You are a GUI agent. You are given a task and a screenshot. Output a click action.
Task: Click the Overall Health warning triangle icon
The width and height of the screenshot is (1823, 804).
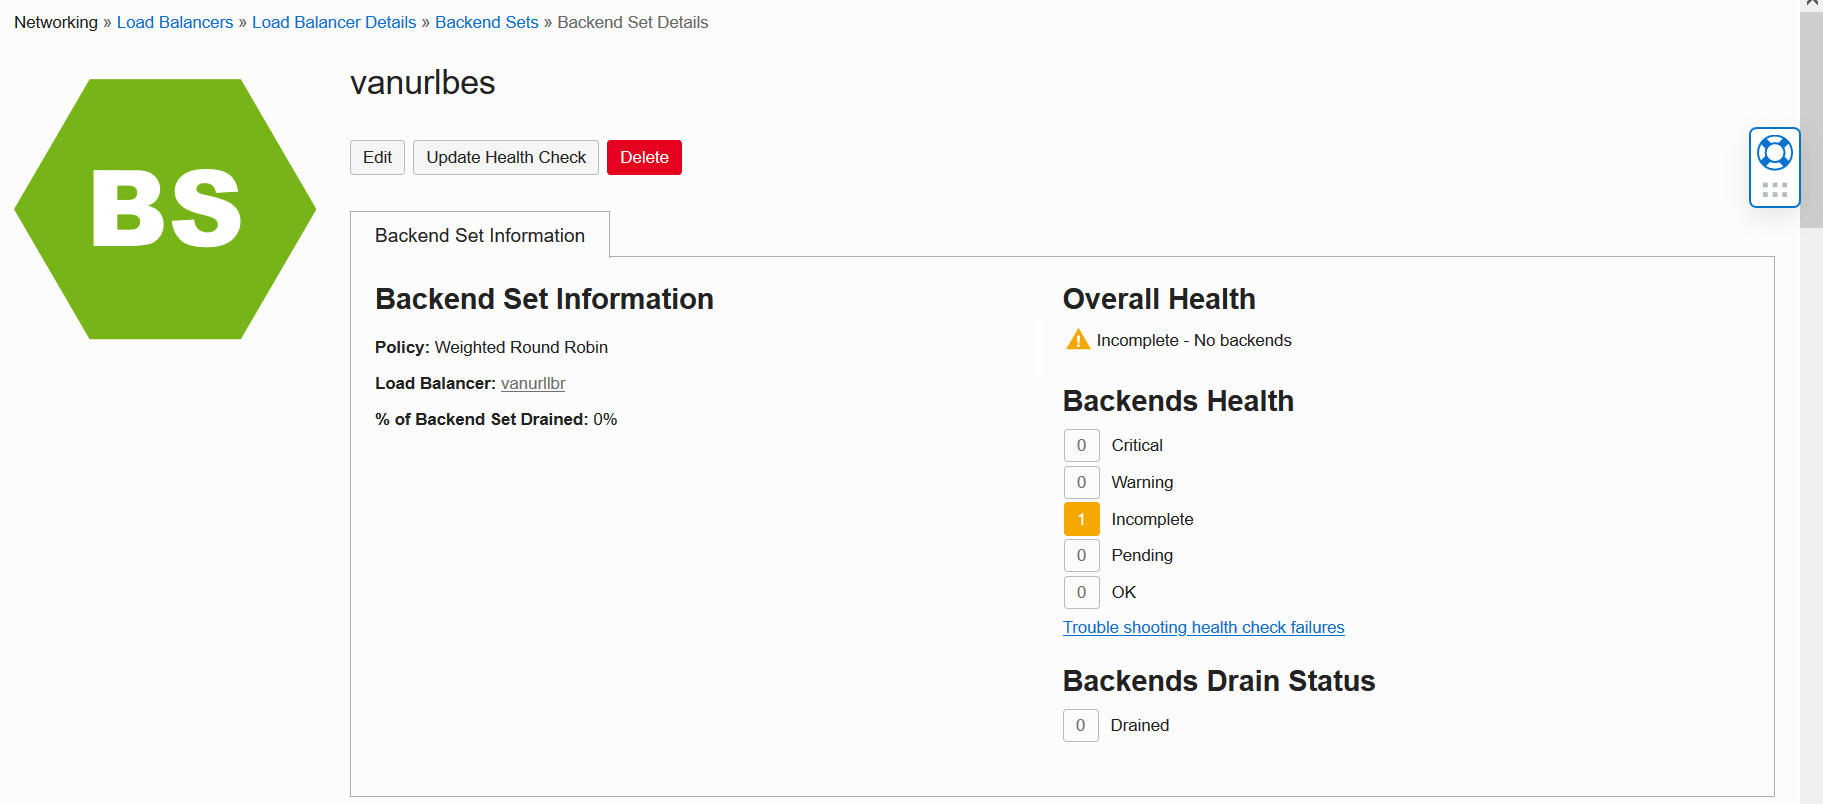tap(1078, 340)
